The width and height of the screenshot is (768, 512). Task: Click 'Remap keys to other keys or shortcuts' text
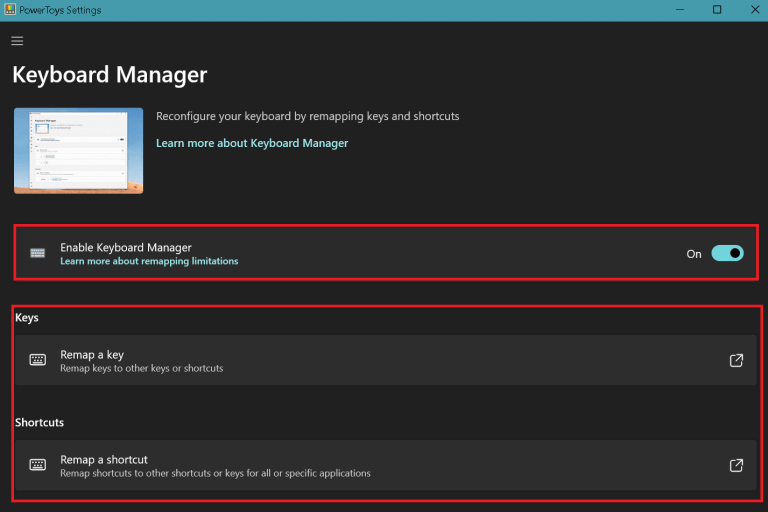[142, 368]
